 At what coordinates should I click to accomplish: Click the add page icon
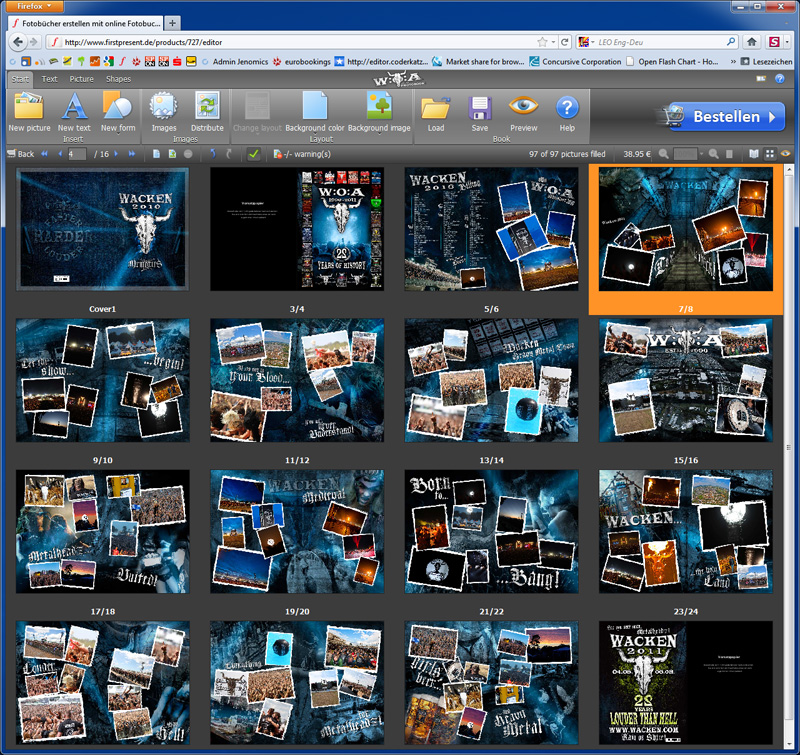click(x=157, y=154)
